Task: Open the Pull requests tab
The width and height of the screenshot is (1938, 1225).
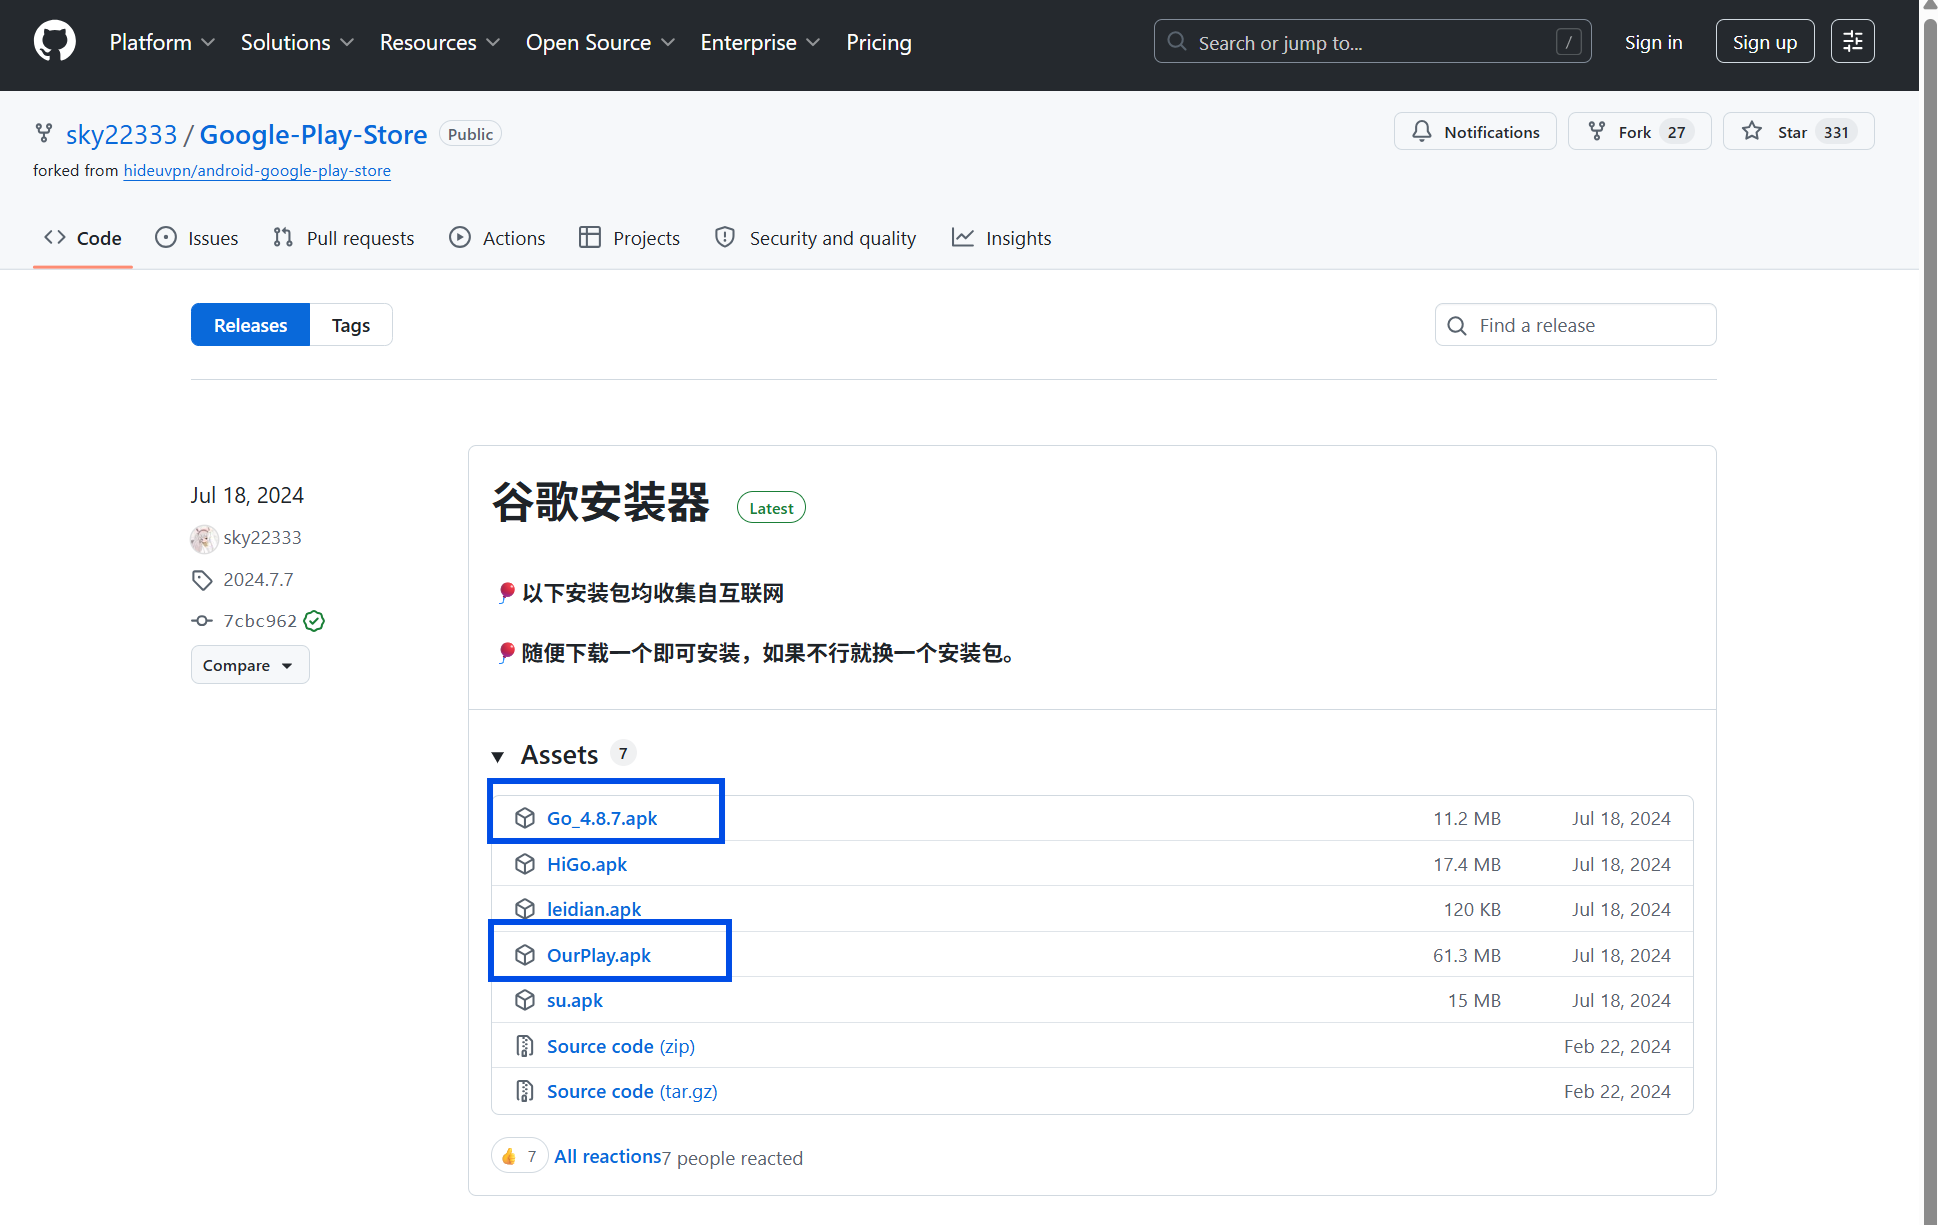Action: [344, 238]
